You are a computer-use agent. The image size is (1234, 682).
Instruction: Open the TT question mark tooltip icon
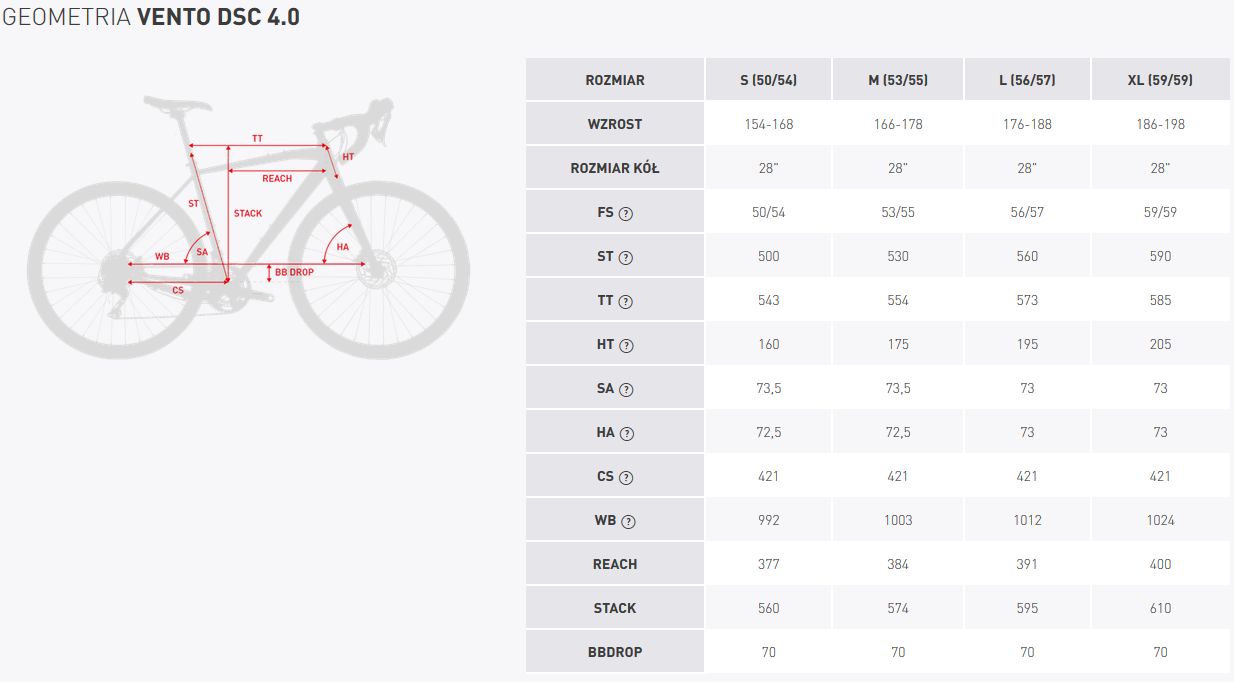(626, 301)
